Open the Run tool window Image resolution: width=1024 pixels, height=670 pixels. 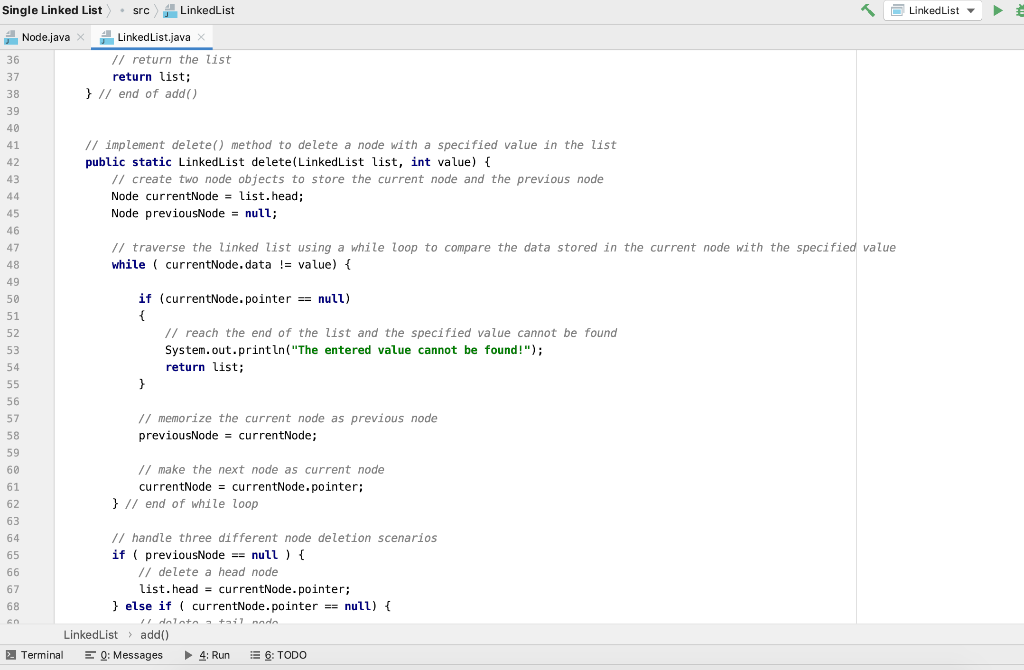click(x=207, y=655)
